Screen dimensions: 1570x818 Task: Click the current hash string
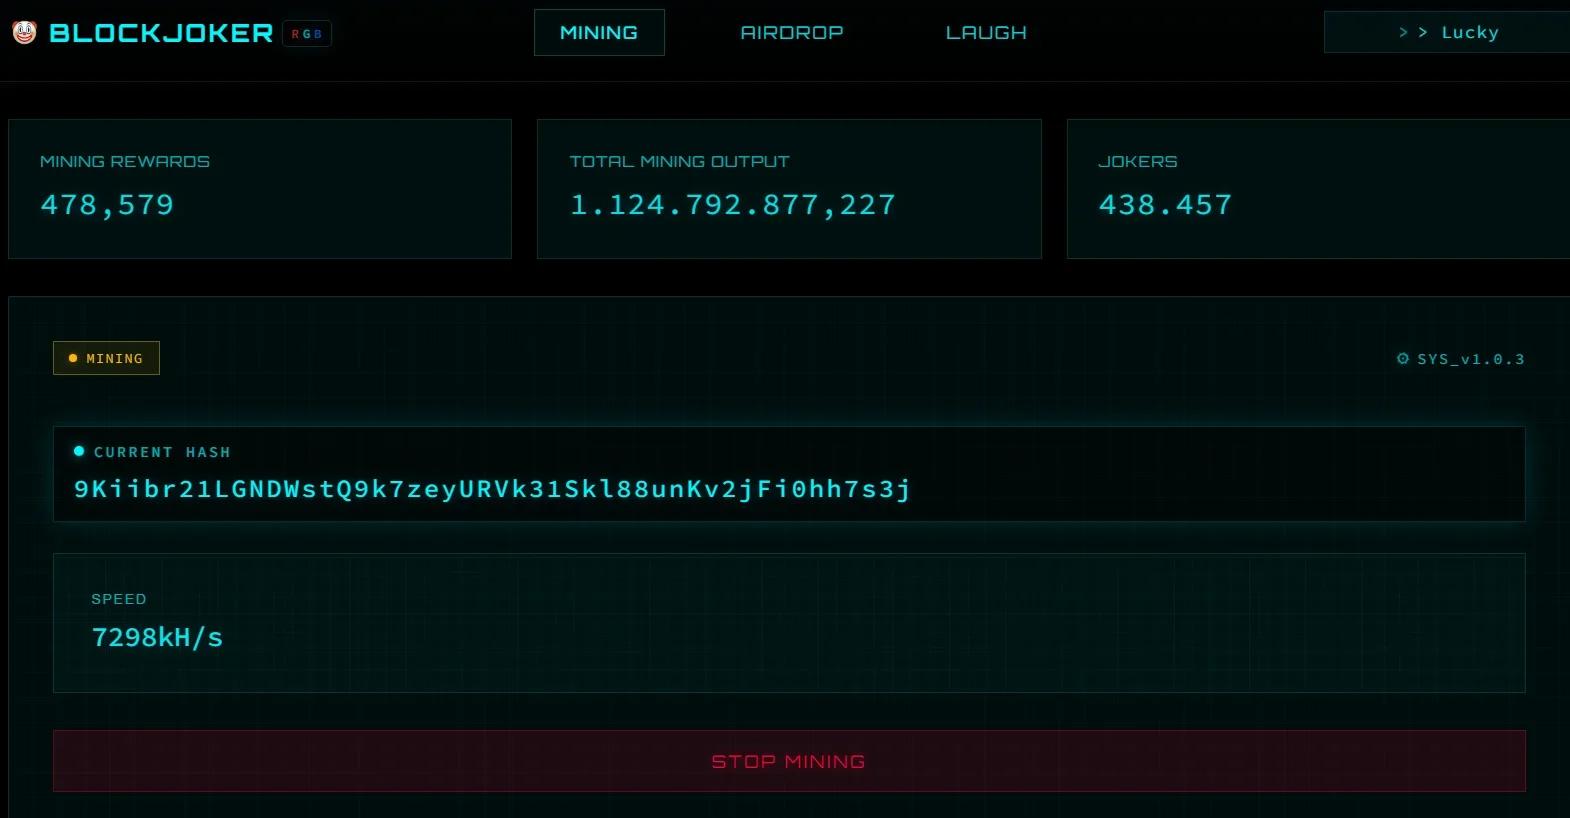[x=492, y=489]
